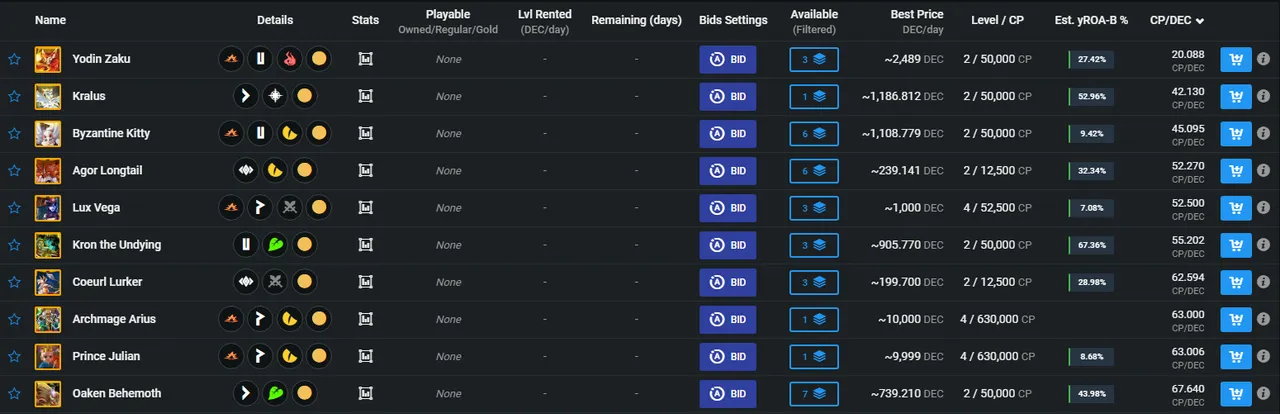Image resolution: width=1280 pixels, height=414 pixels.
Task: Favorite Yodin Zaku with the star icon
Action: [14, 59]
